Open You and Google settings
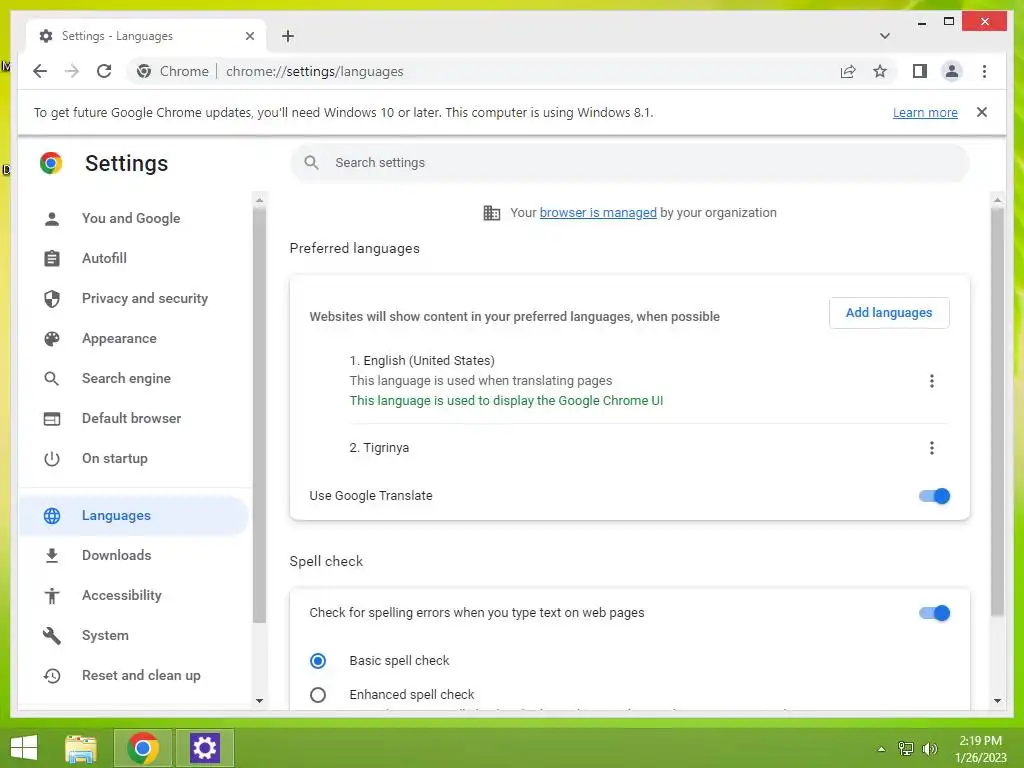1024x768 pixels. click(133, 218)
